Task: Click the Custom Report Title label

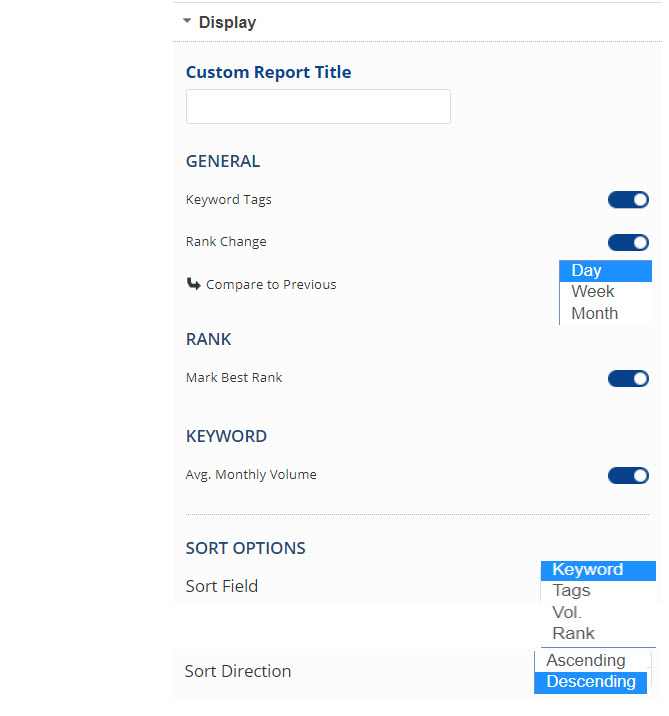Action: pyautogui.click(x=268, y=72)
